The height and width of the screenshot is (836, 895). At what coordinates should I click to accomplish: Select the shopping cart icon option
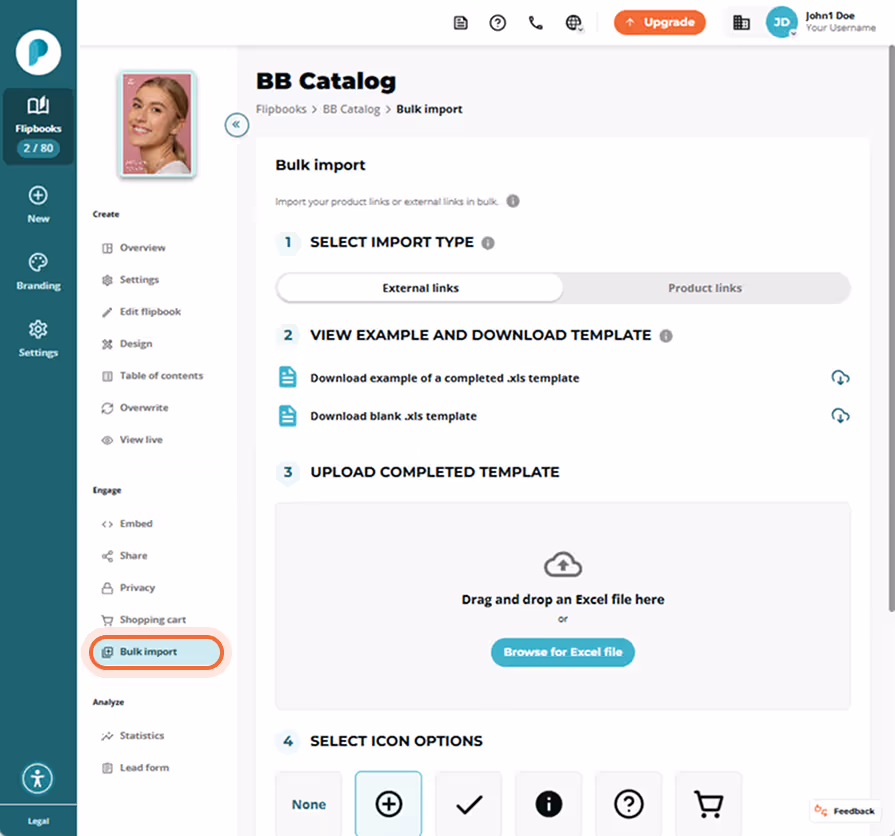coord(708,804)
